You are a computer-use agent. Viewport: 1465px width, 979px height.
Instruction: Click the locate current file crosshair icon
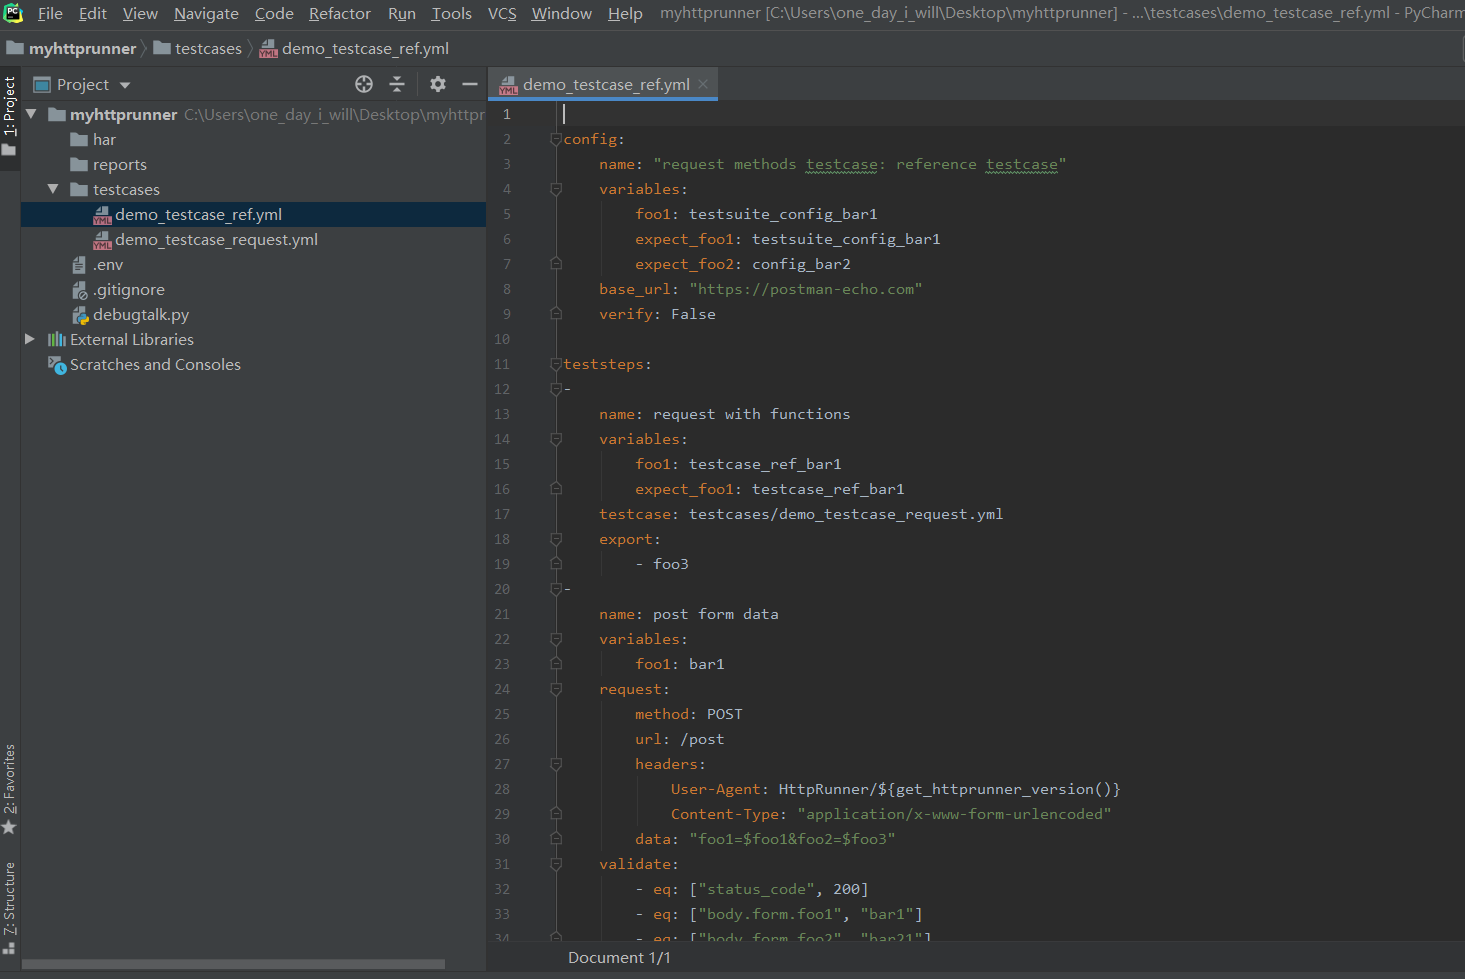[x=364, y=84]
